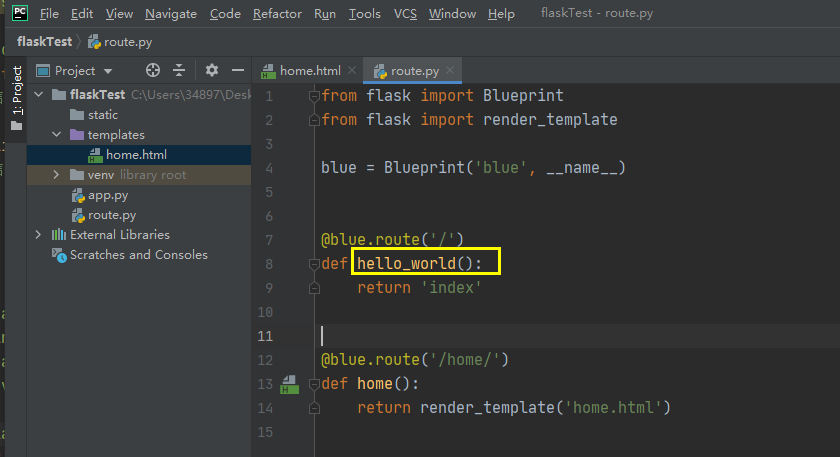Click flaskTest in the breadcrumb bar
The image size is (840, 457).
point(44,42)
